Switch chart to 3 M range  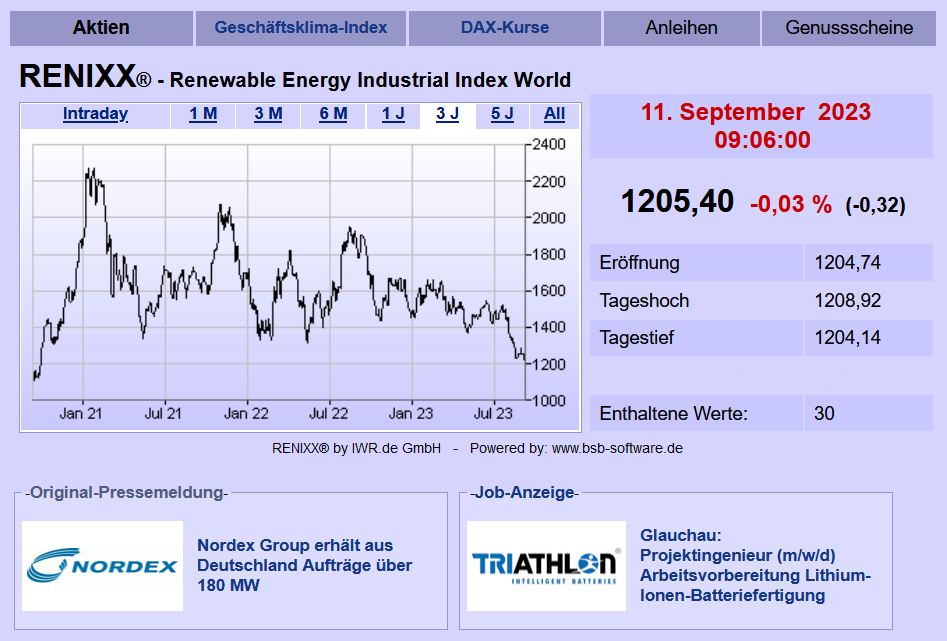pos(268,114)
